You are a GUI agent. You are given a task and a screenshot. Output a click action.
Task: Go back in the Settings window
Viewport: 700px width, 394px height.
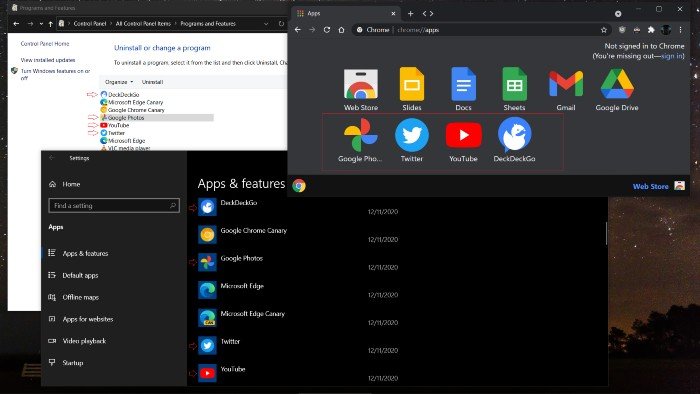pyautogui.click(x=52, y=158)
